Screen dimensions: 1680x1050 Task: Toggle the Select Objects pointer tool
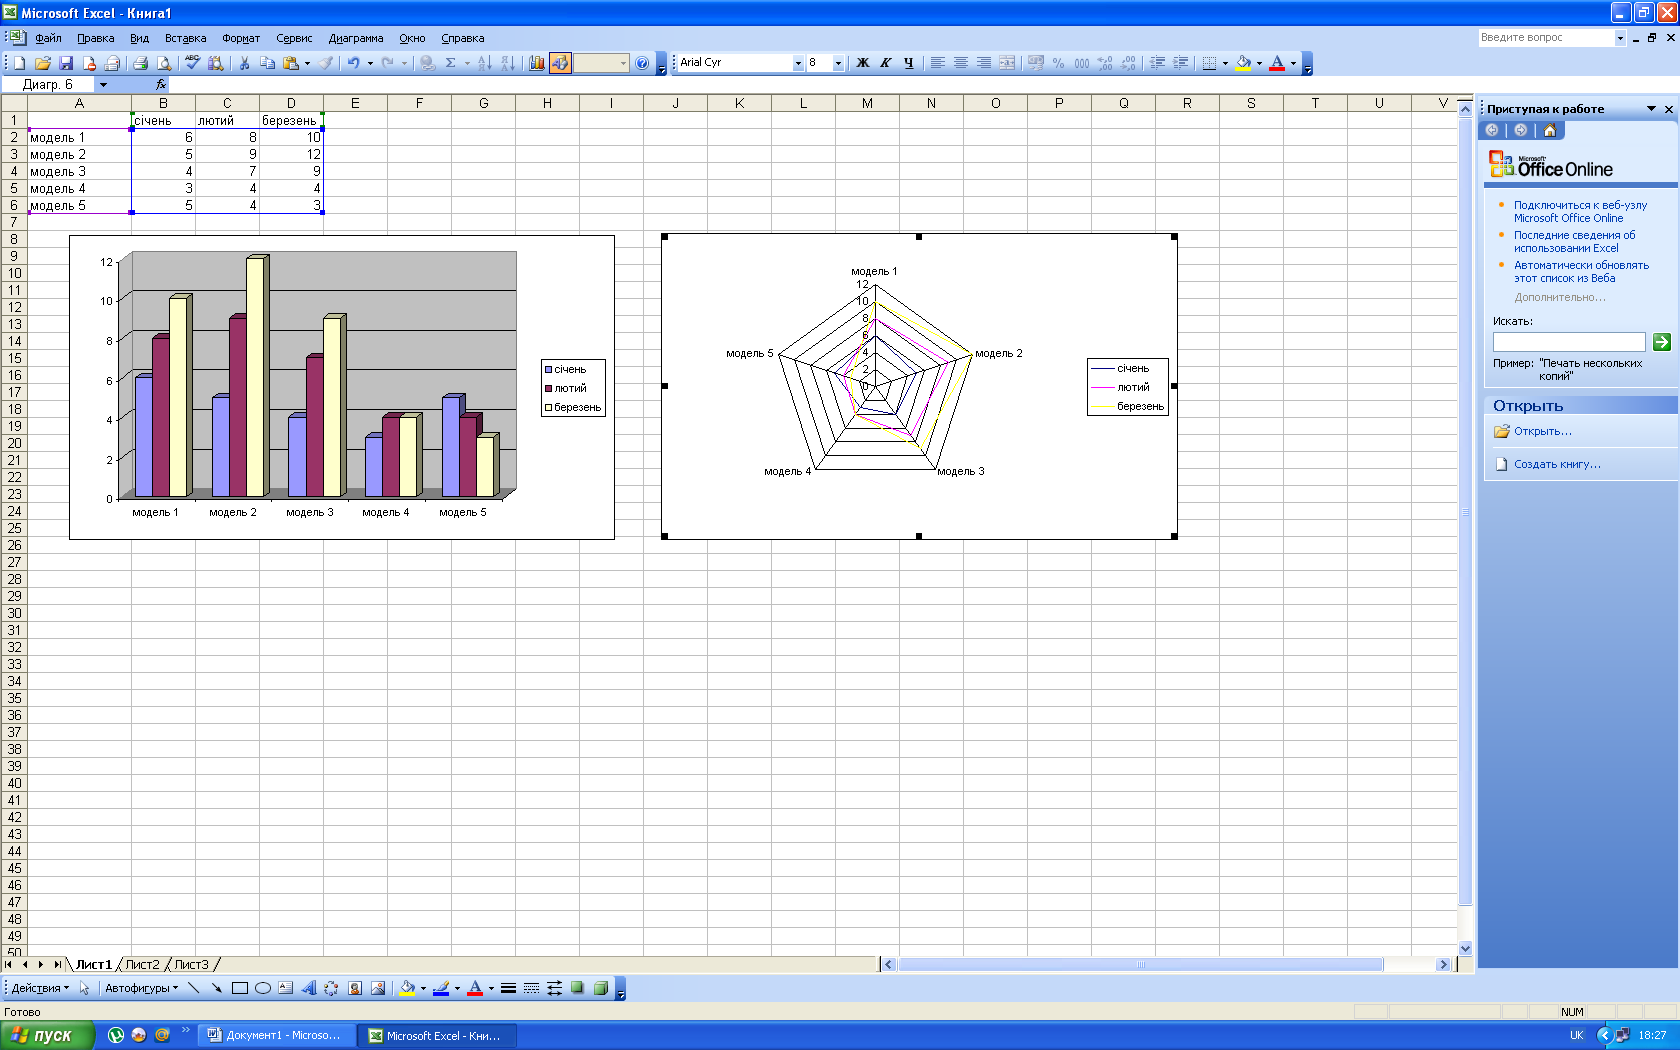point(85,988)
